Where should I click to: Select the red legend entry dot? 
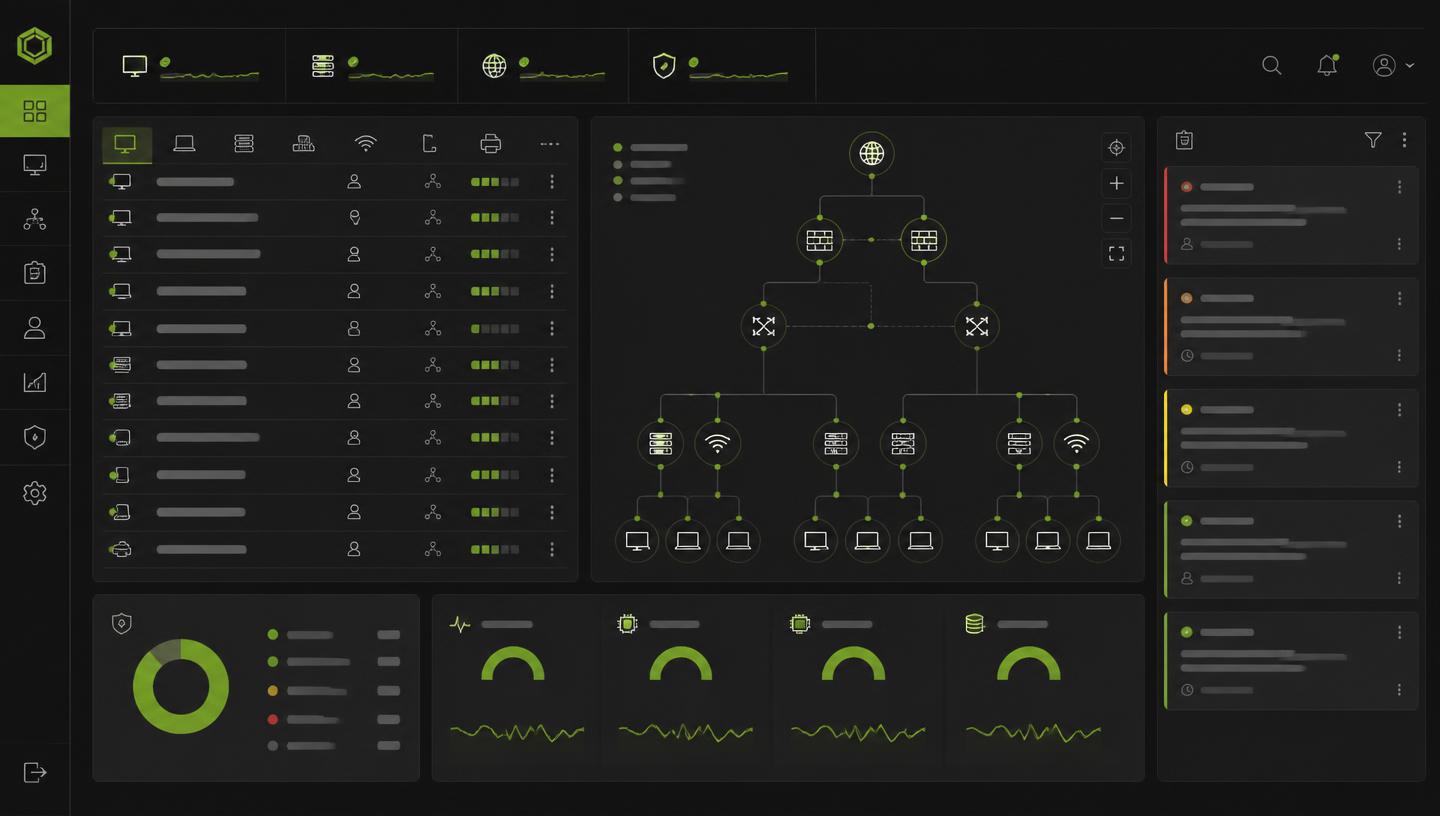click(x=273, y=719)
